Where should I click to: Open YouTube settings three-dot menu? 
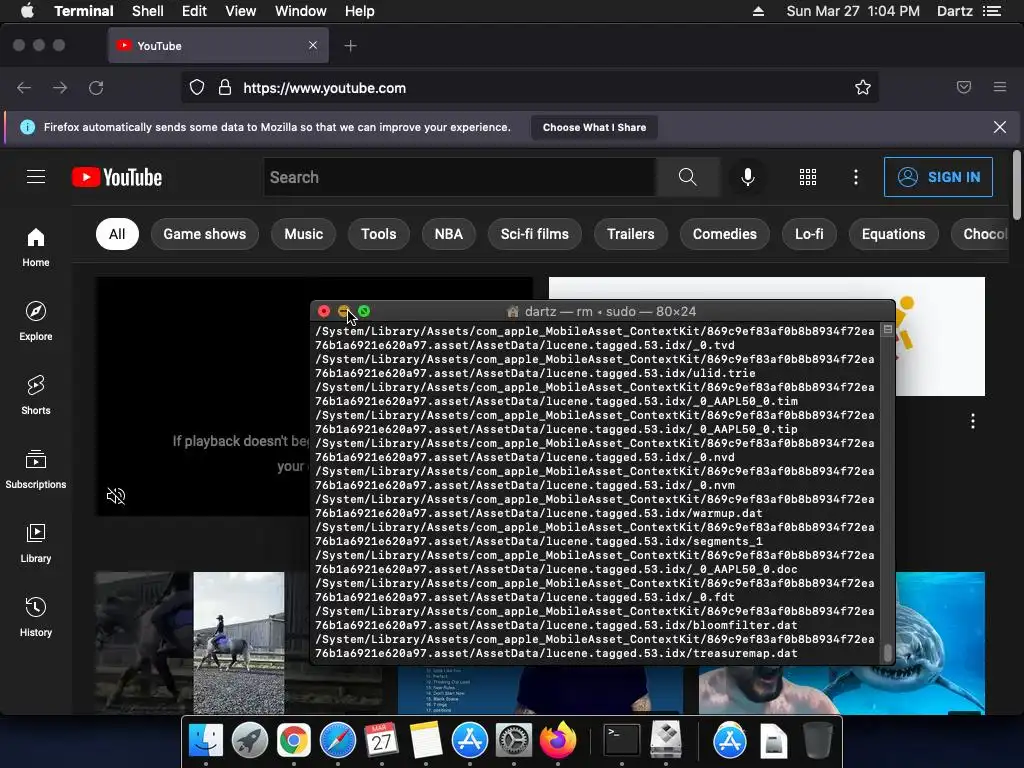[x=856, y=177]
